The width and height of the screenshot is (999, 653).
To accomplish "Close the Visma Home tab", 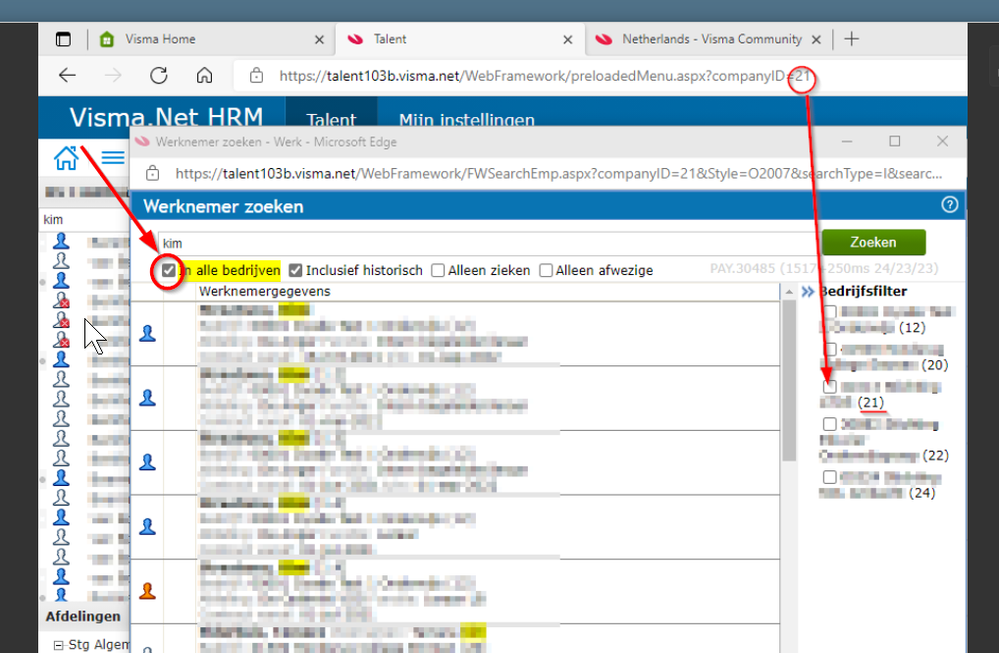I will [319, 39].
